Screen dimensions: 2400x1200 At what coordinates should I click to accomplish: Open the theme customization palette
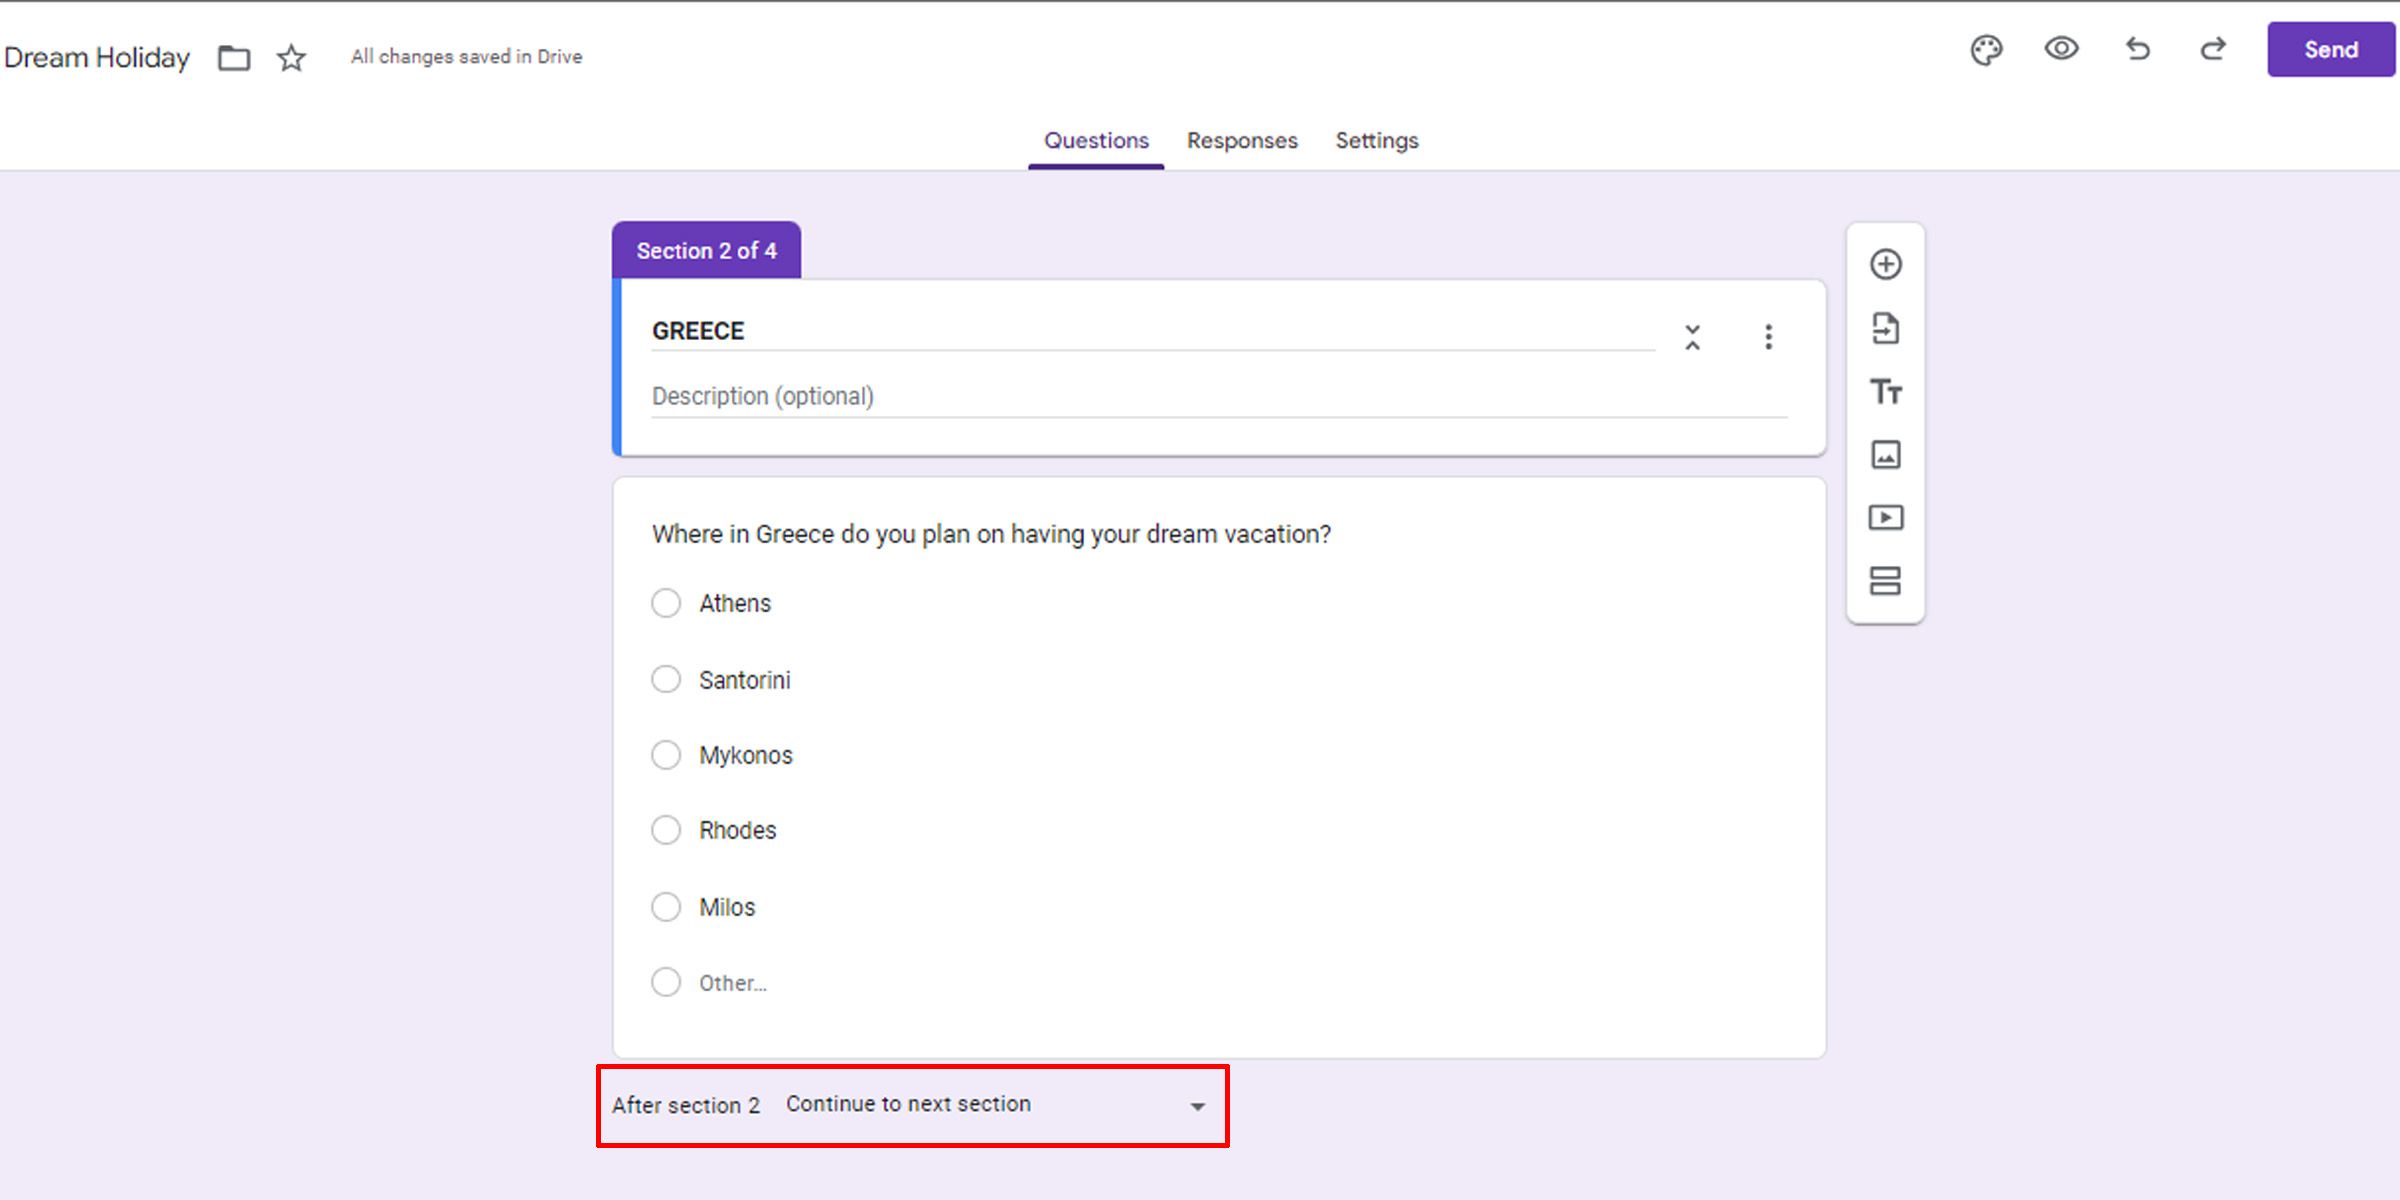coord(1988,49)
